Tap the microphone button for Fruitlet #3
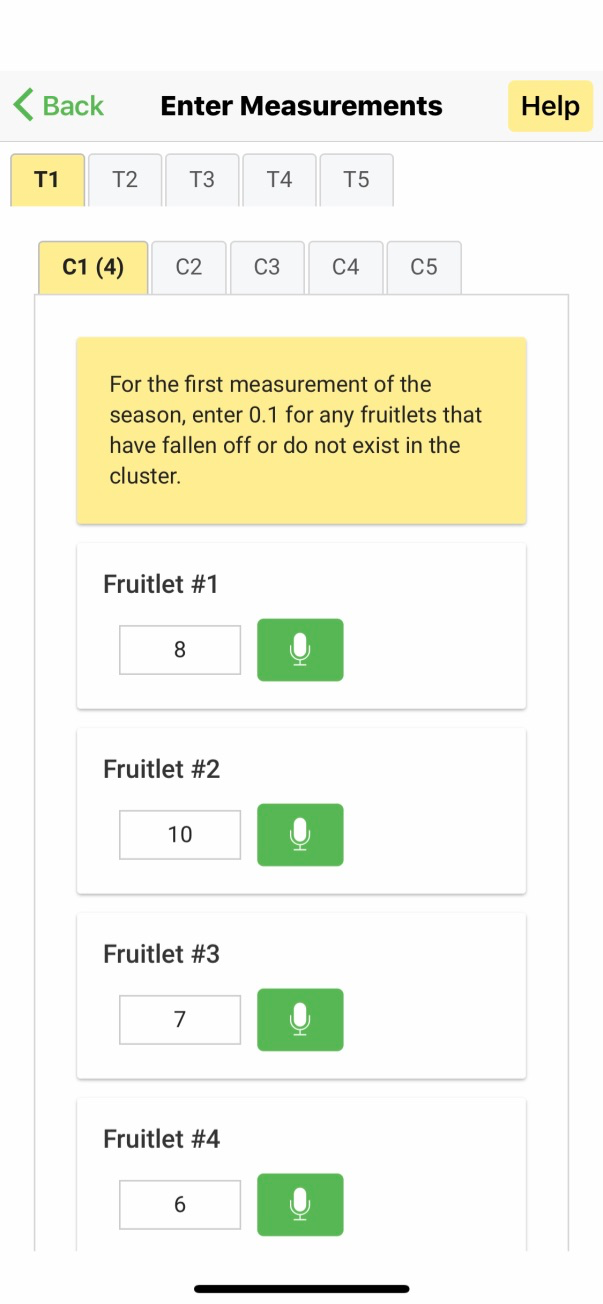Screen dimensions: 603x1304 (x=300, y=1020)
